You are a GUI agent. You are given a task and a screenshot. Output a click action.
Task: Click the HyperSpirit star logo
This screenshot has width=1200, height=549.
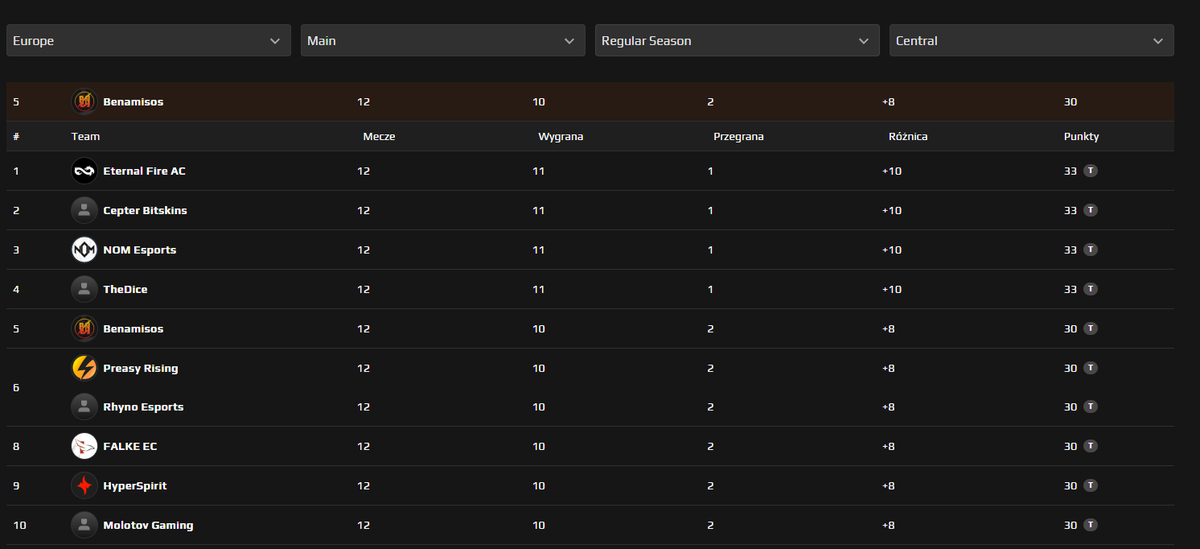(x=84, y=486)
